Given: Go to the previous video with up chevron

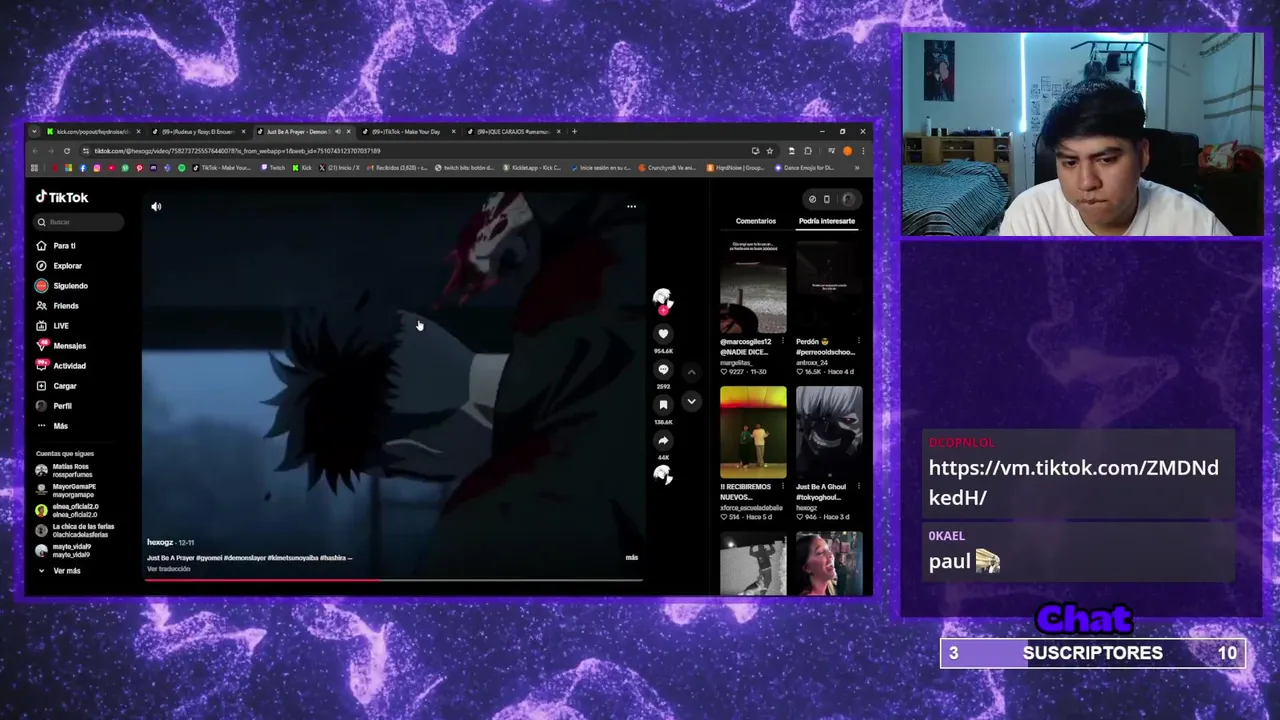Looking at the screenshot, I should point(691,372).
